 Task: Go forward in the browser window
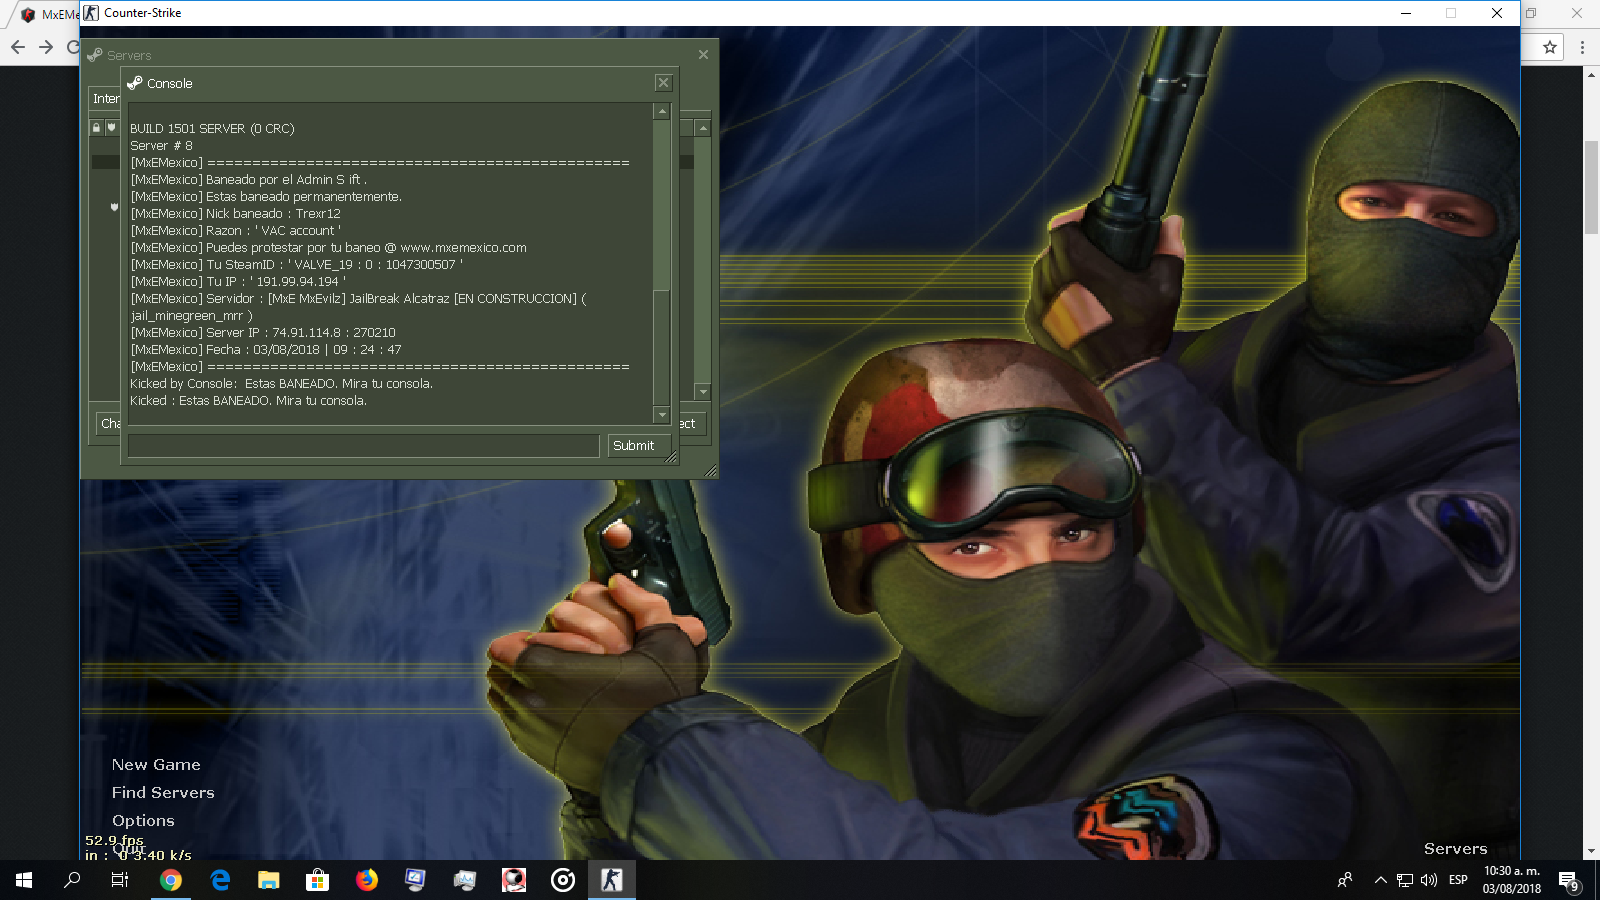pyautogui.click(x=46, y=47)
